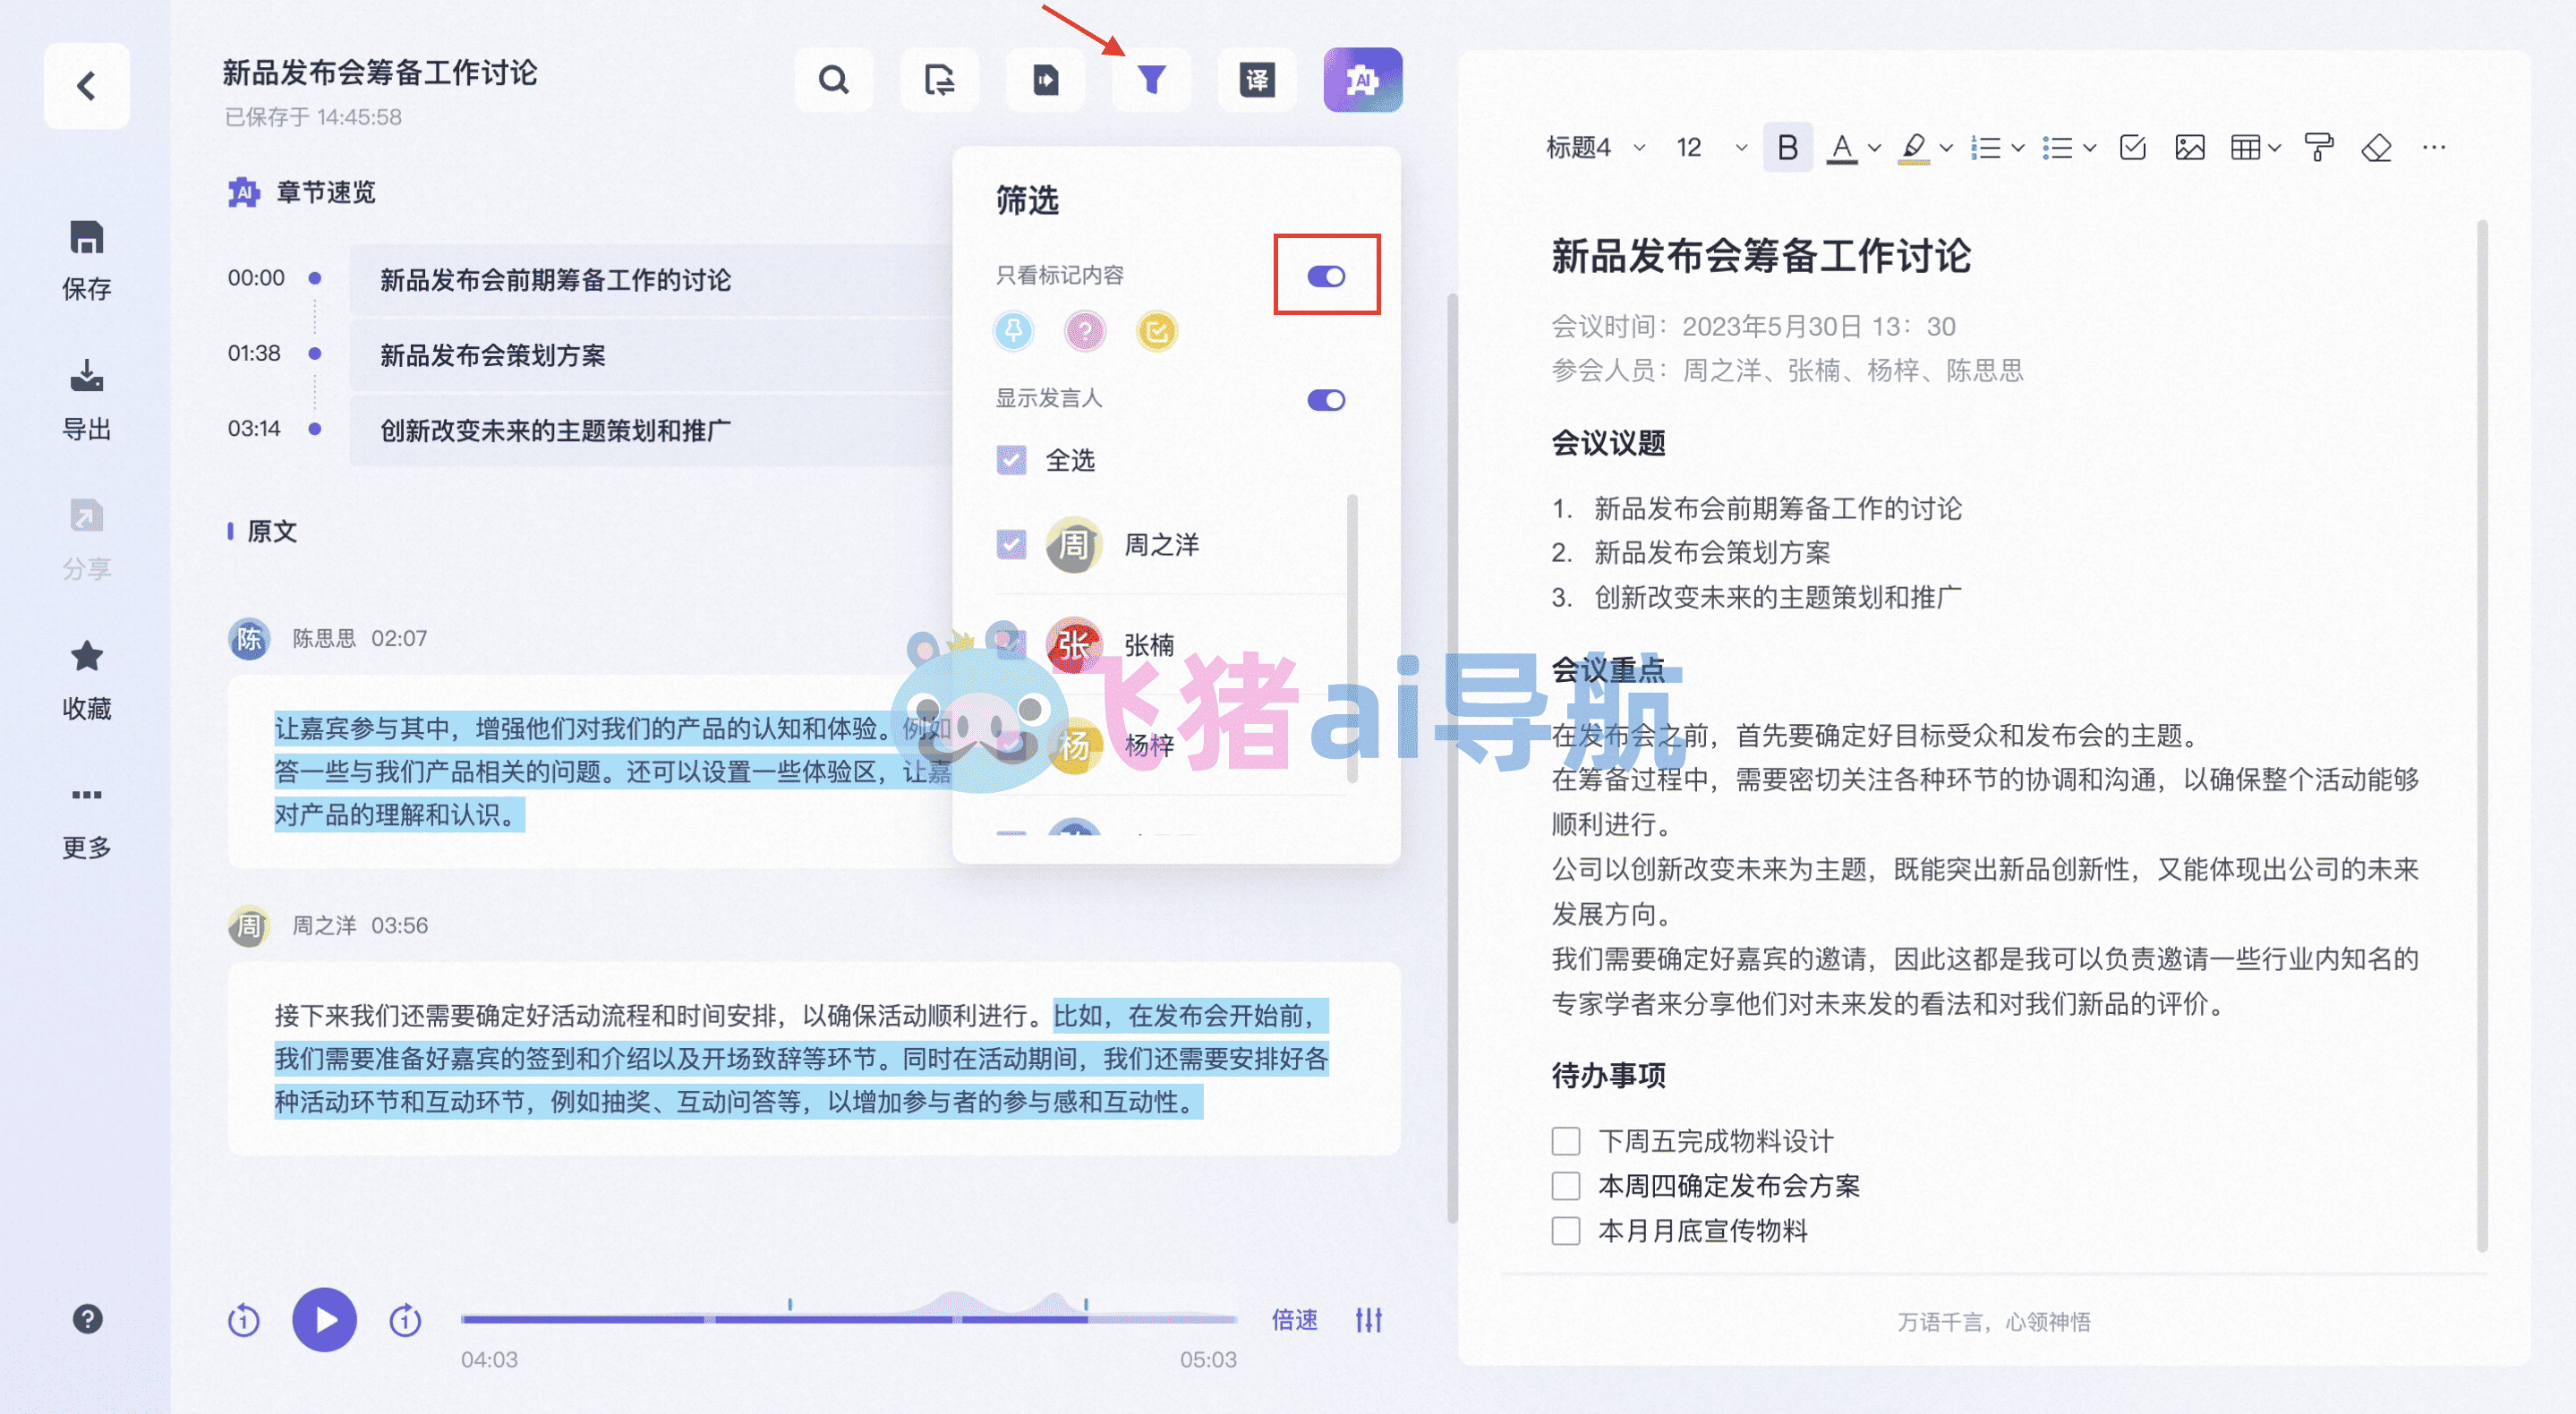
Task: Click the import audio file icon
Action: (1045, 80)
